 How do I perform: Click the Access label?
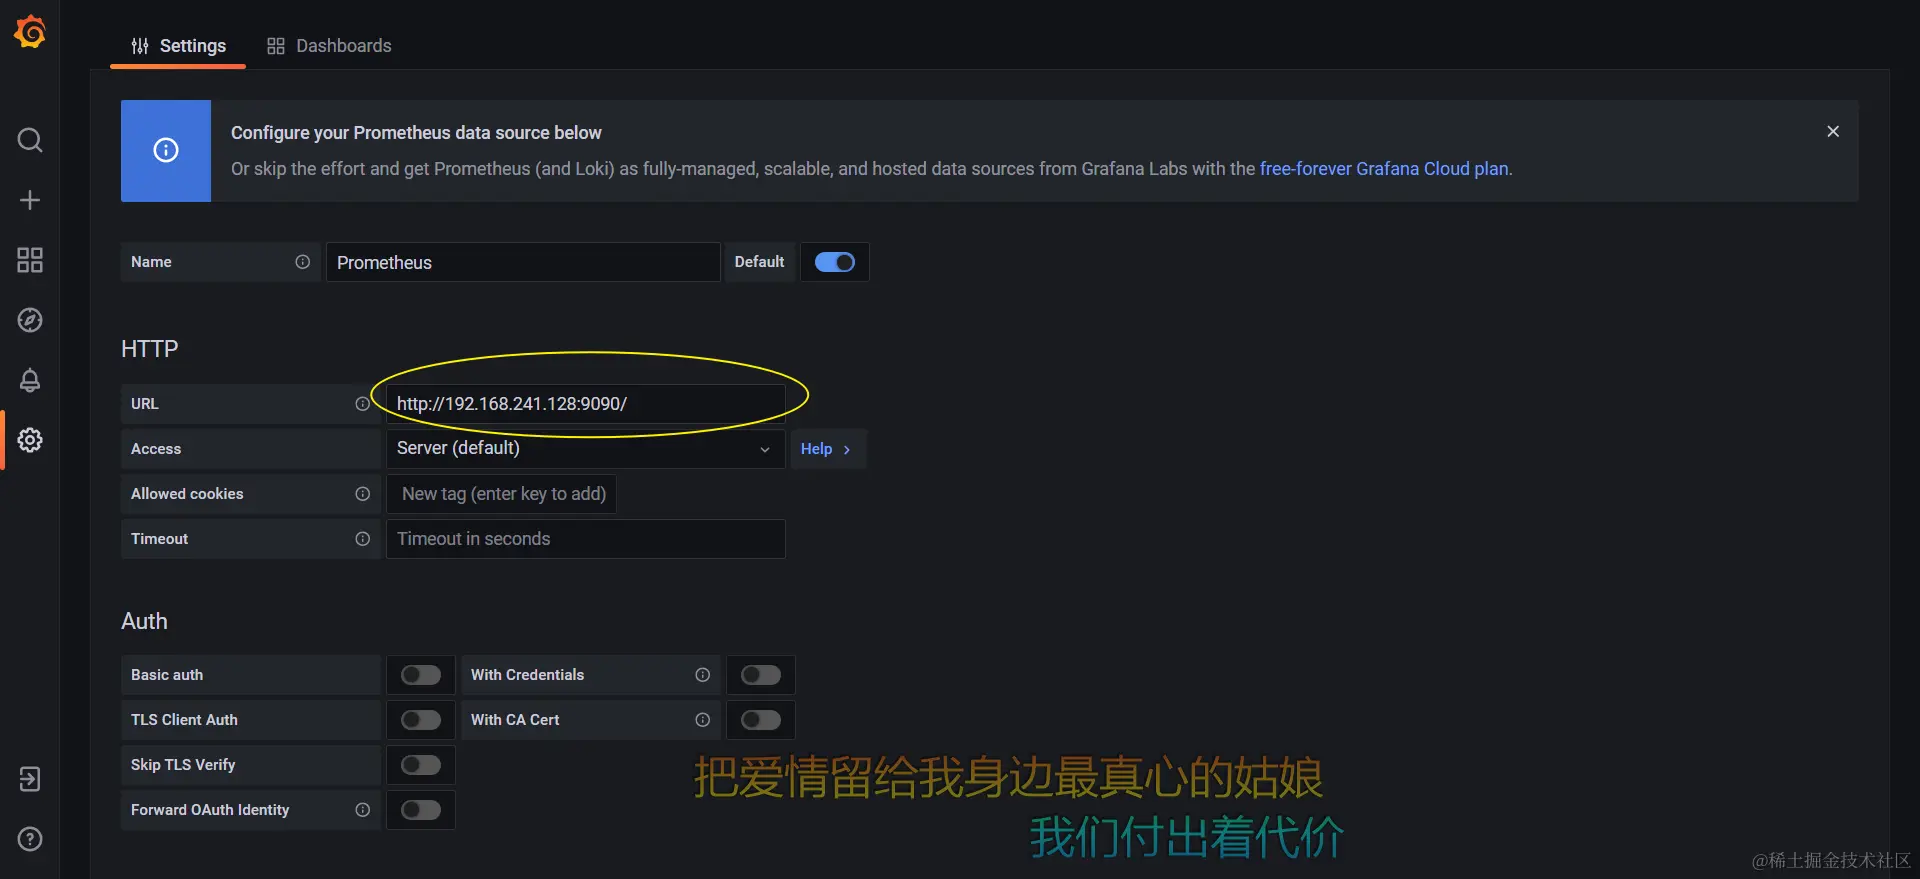pos(156,449)
